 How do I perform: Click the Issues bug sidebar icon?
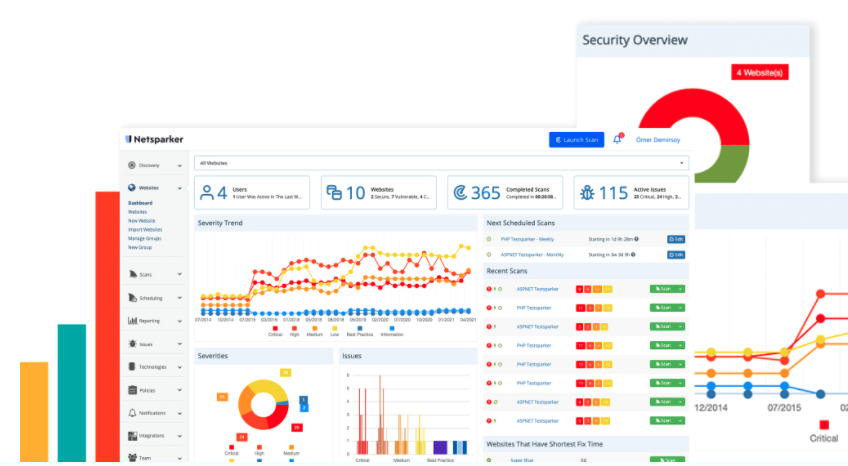coord(132,344)
